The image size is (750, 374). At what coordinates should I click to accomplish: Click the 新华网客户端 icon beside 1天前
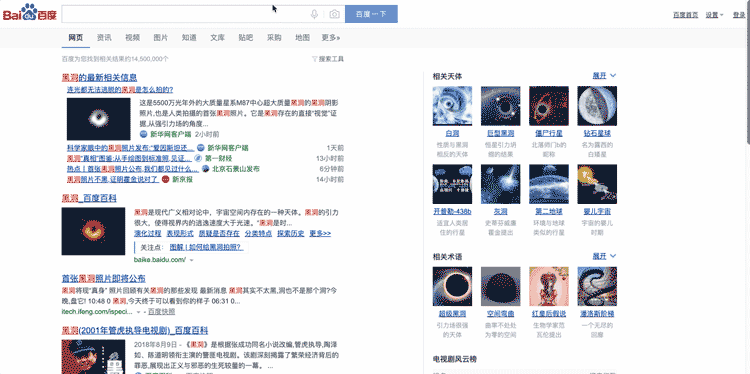click(x=201, y=148)
